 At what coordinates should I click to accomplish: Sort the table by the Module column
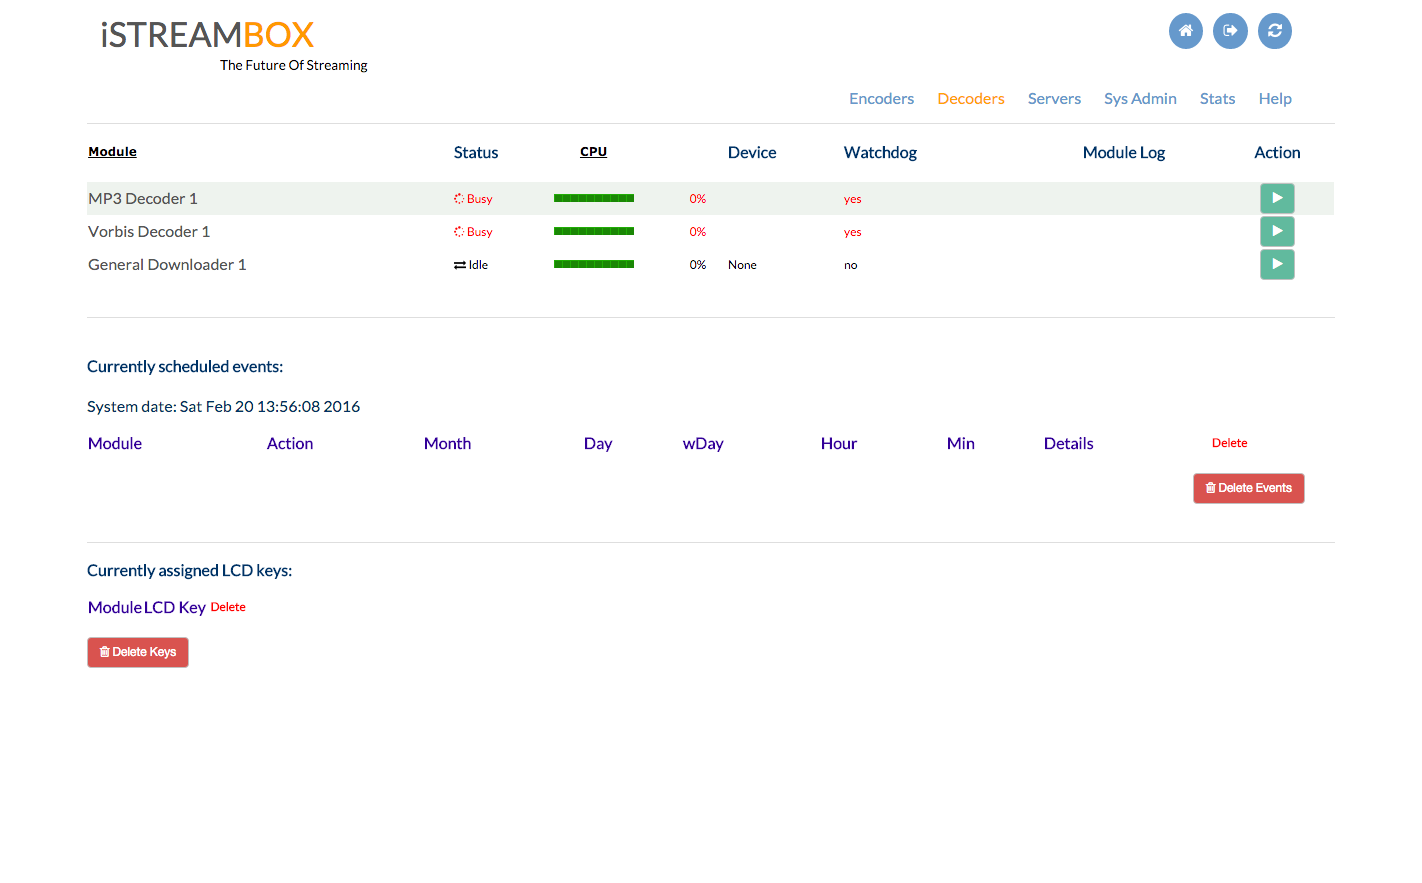pyautogui.click(x=112, y=151)
